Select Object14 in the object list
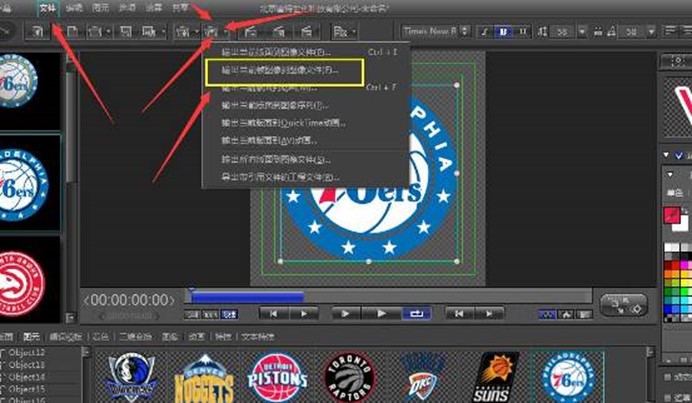This screenshot has height=403, width=692. pyautogui.click(x=26, y=377)
